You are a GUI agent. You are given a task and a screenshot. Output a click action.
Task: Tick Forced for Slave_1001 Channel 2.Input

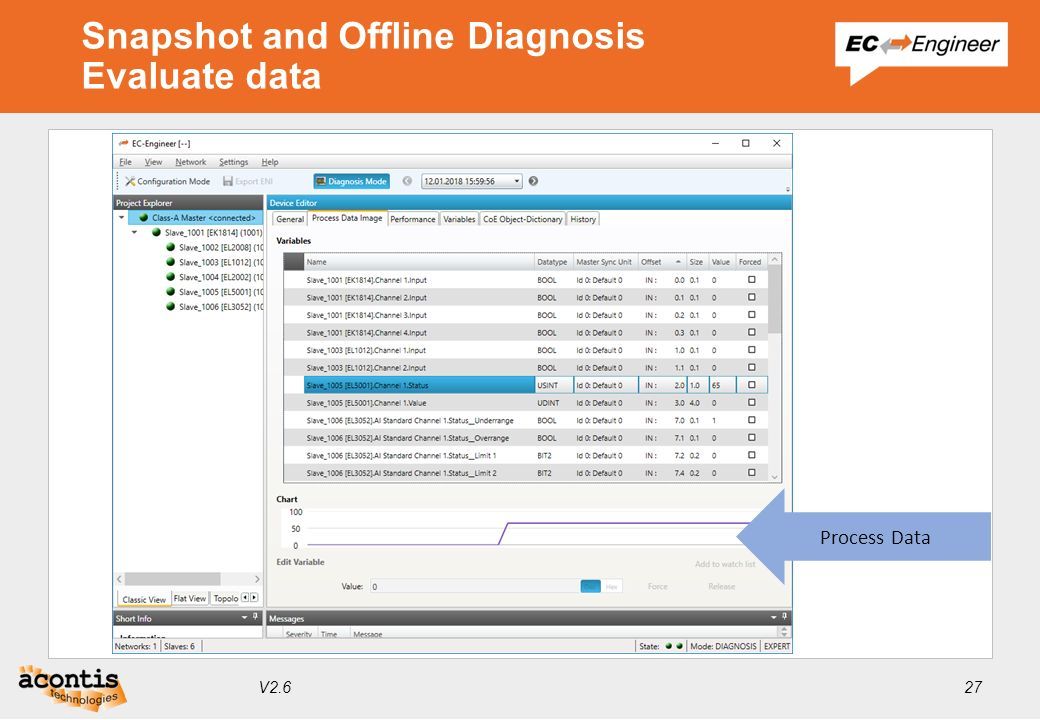pyautogui.click(x=751, y=297)
